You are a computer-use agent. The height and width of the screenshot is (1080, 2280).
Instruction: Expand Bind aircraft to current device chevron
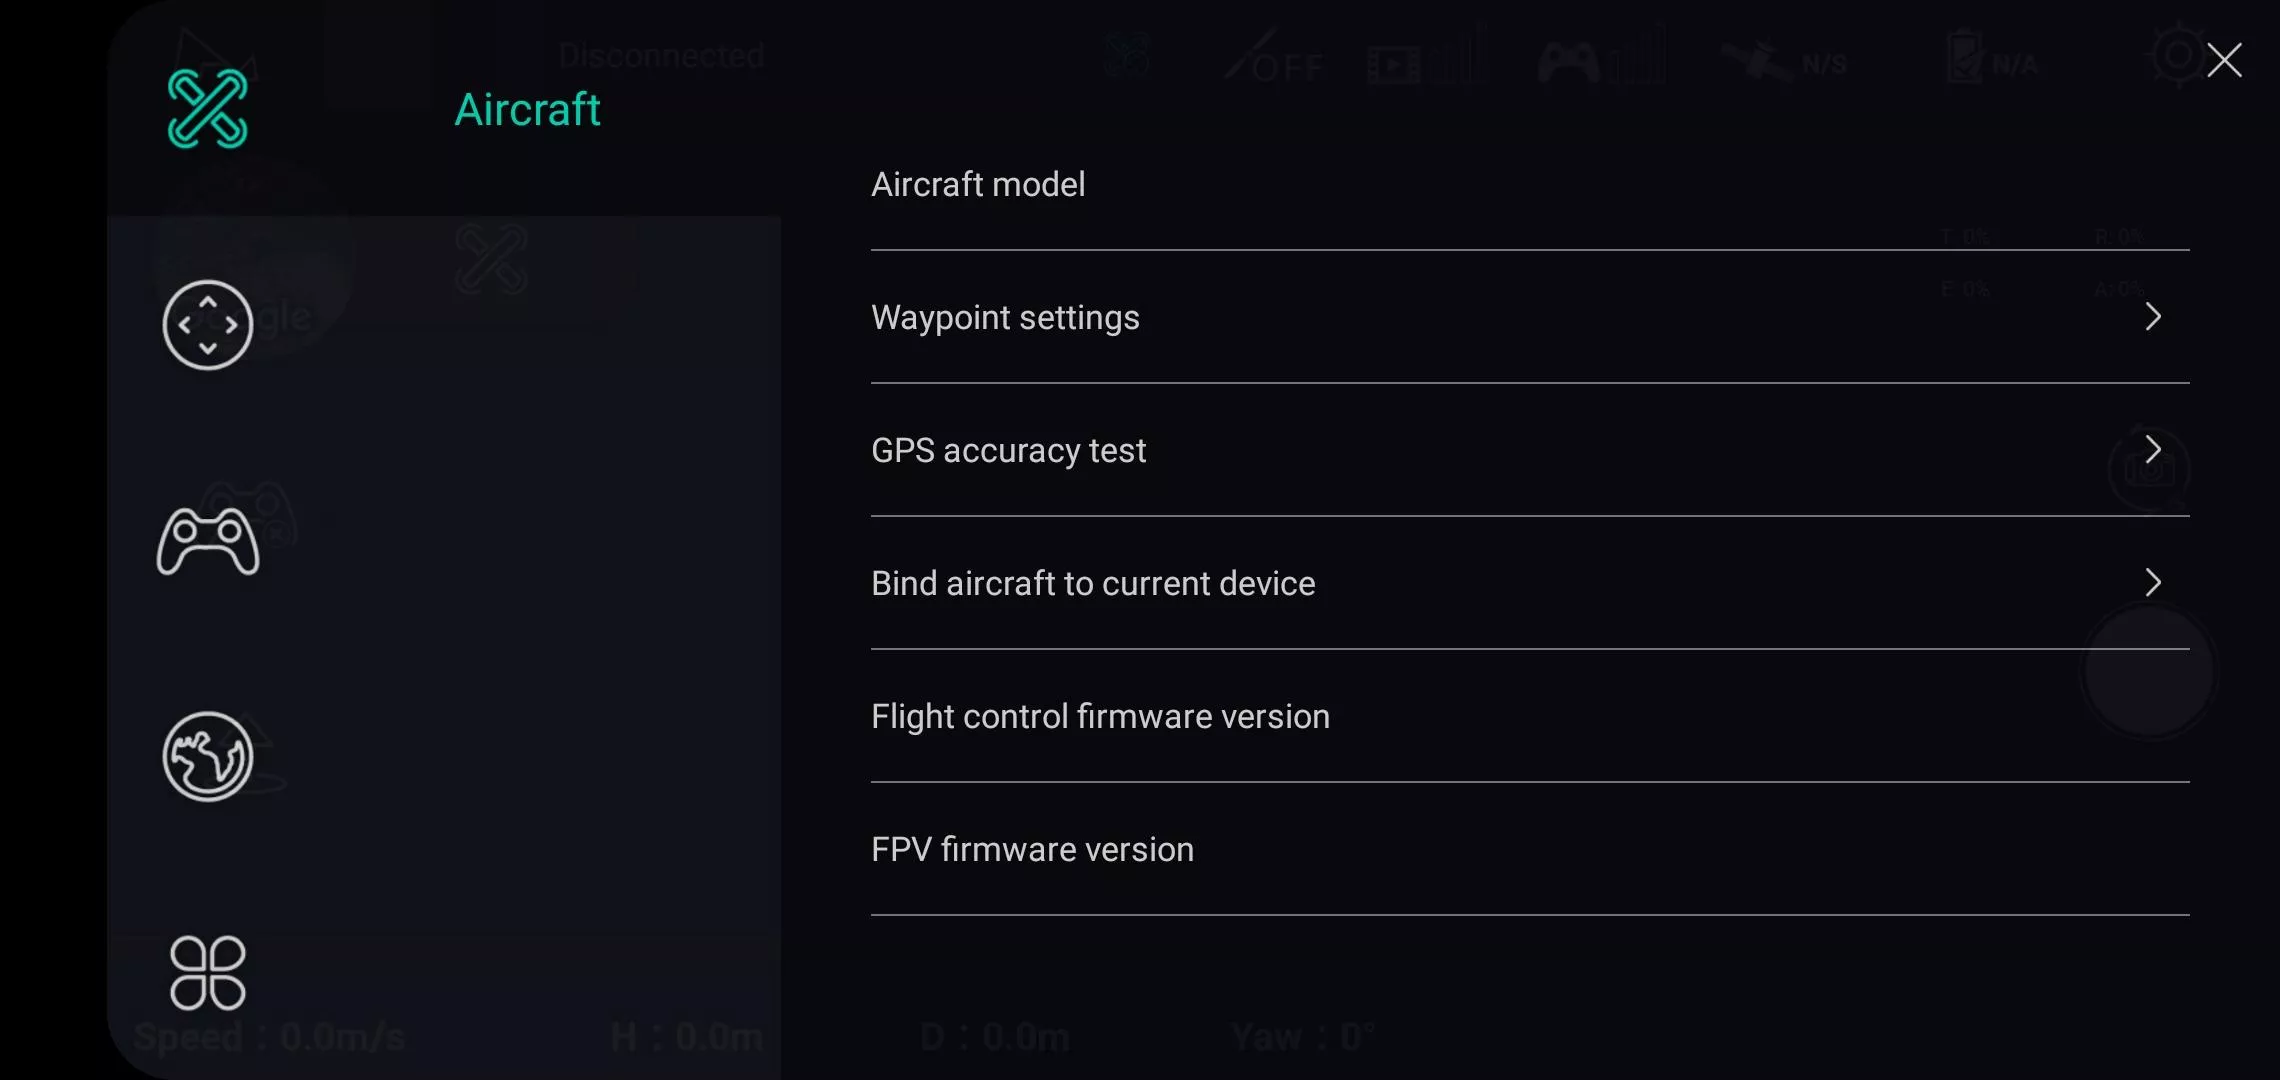tap(2153, 583)
